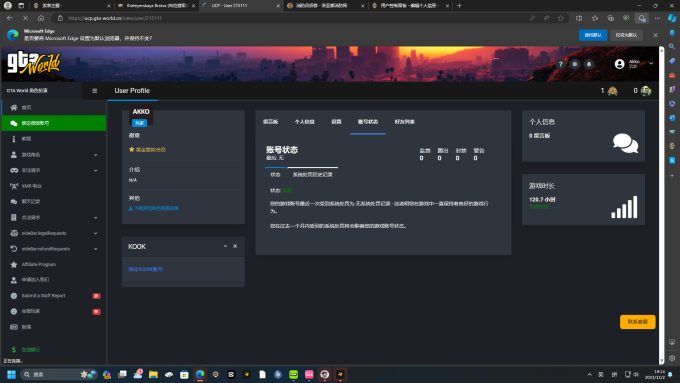Open File Explorer from the taskbar
This screenshot has height=383, width=680.
[x=153, y=375]
